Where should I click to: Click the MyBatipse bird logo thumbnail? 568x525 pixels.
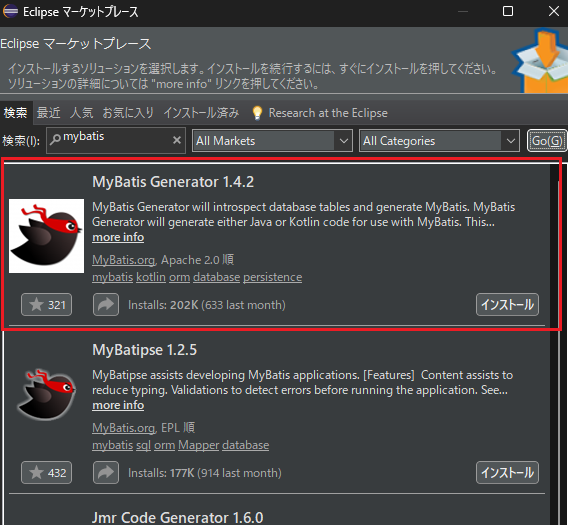(x=46, y=394)
